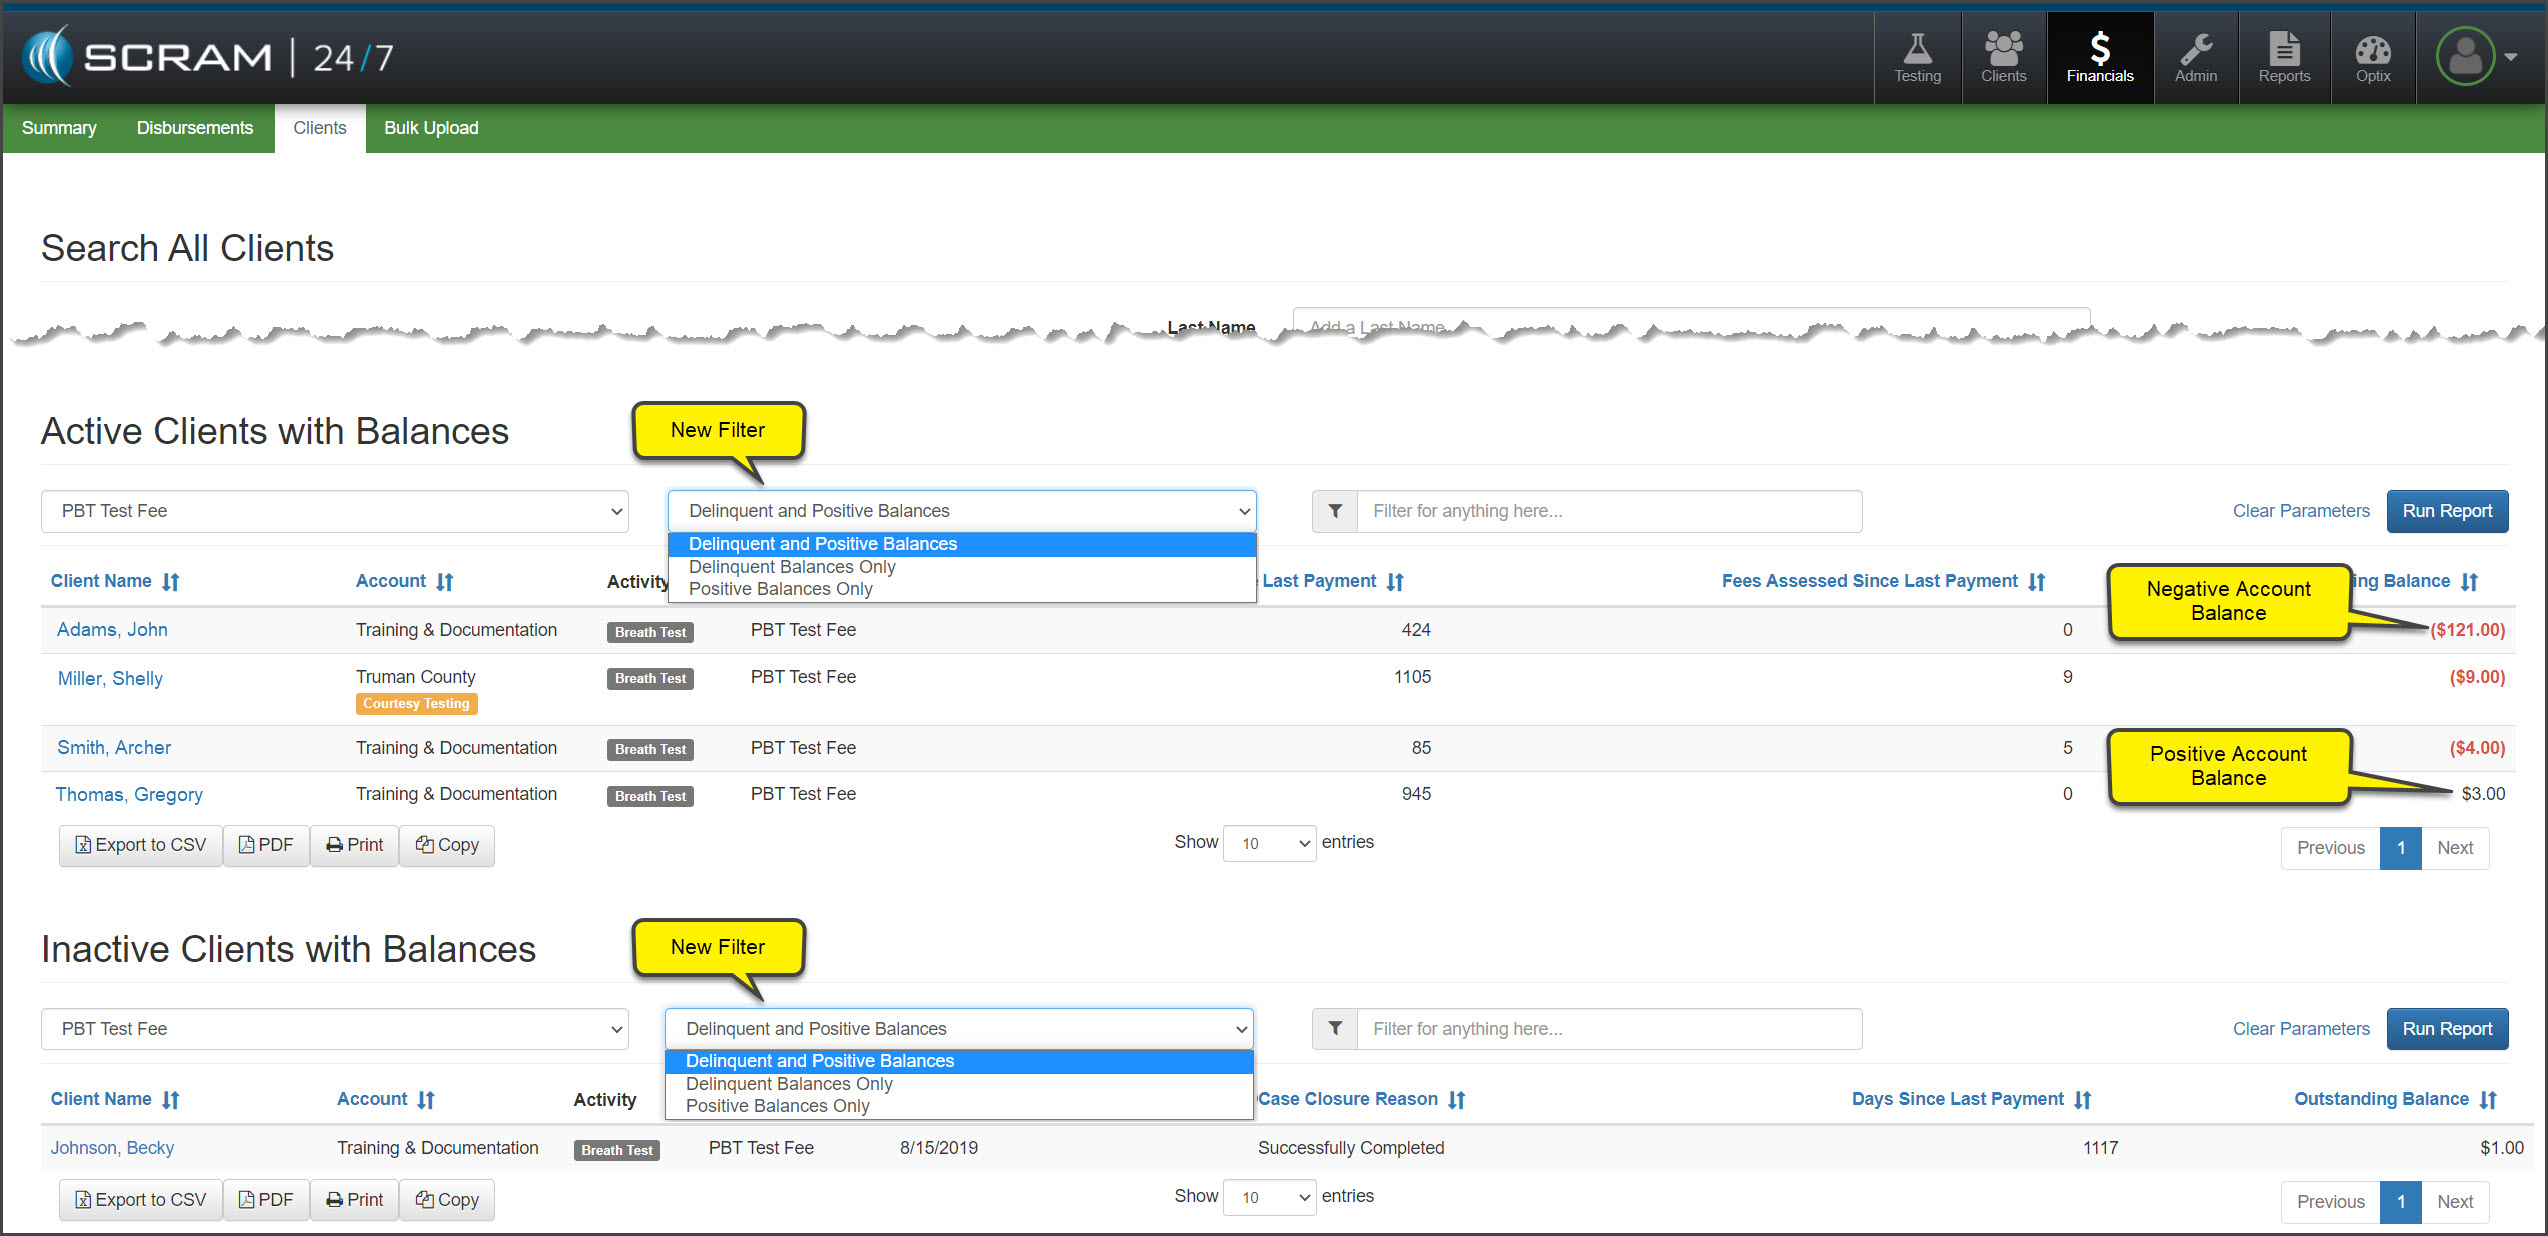2548x1236 pixels.
Task: Expand the active PBT Test Fee dropdown
Action: 334,511
